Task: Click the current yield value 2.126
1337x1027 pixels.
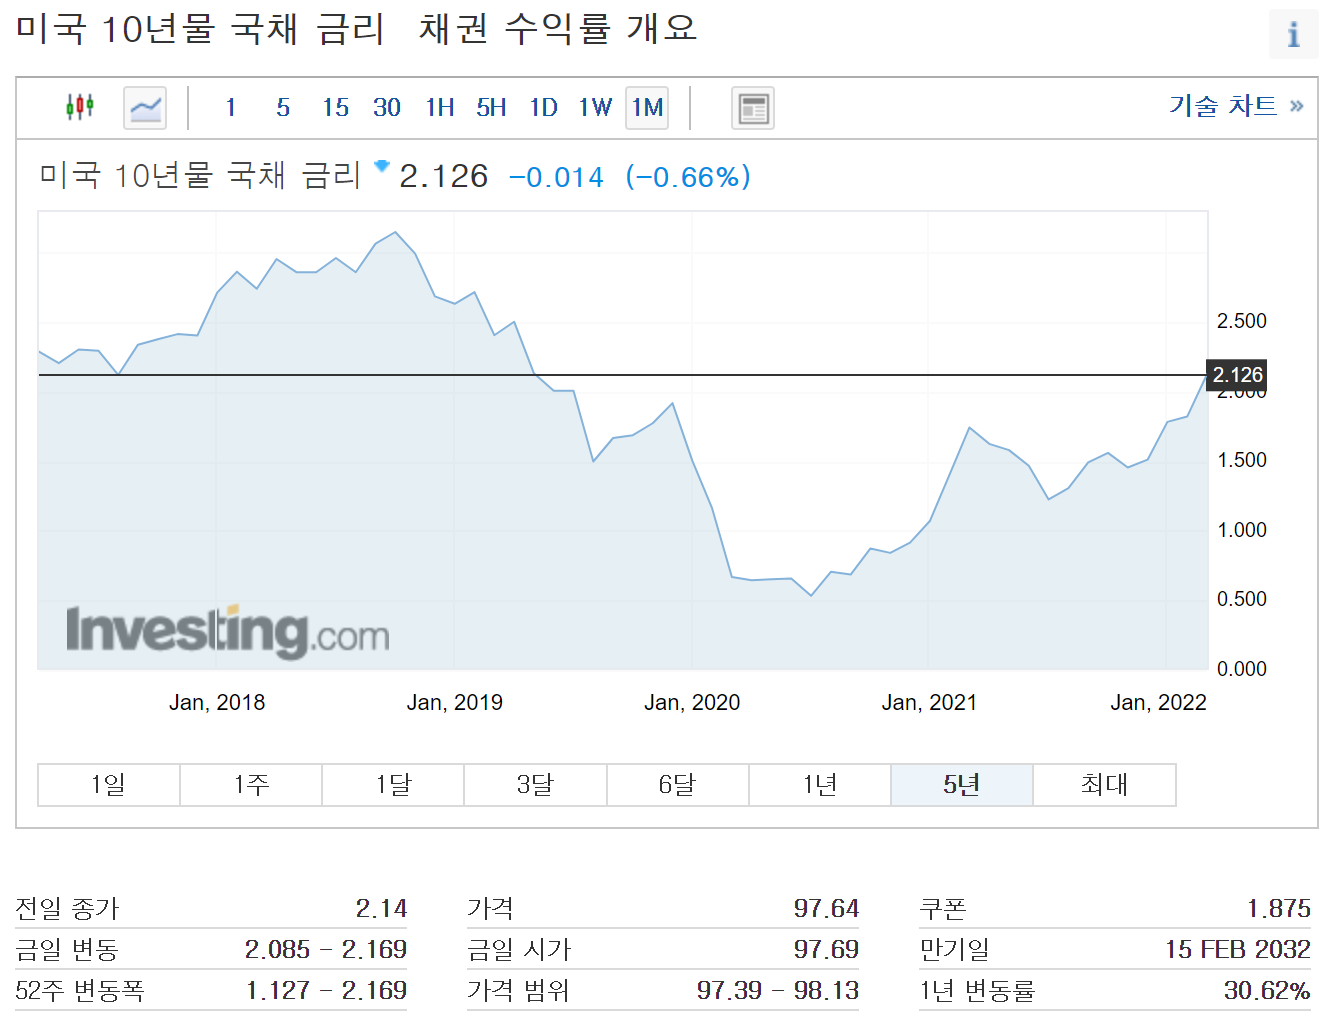Action: click(x=444, y=177)
